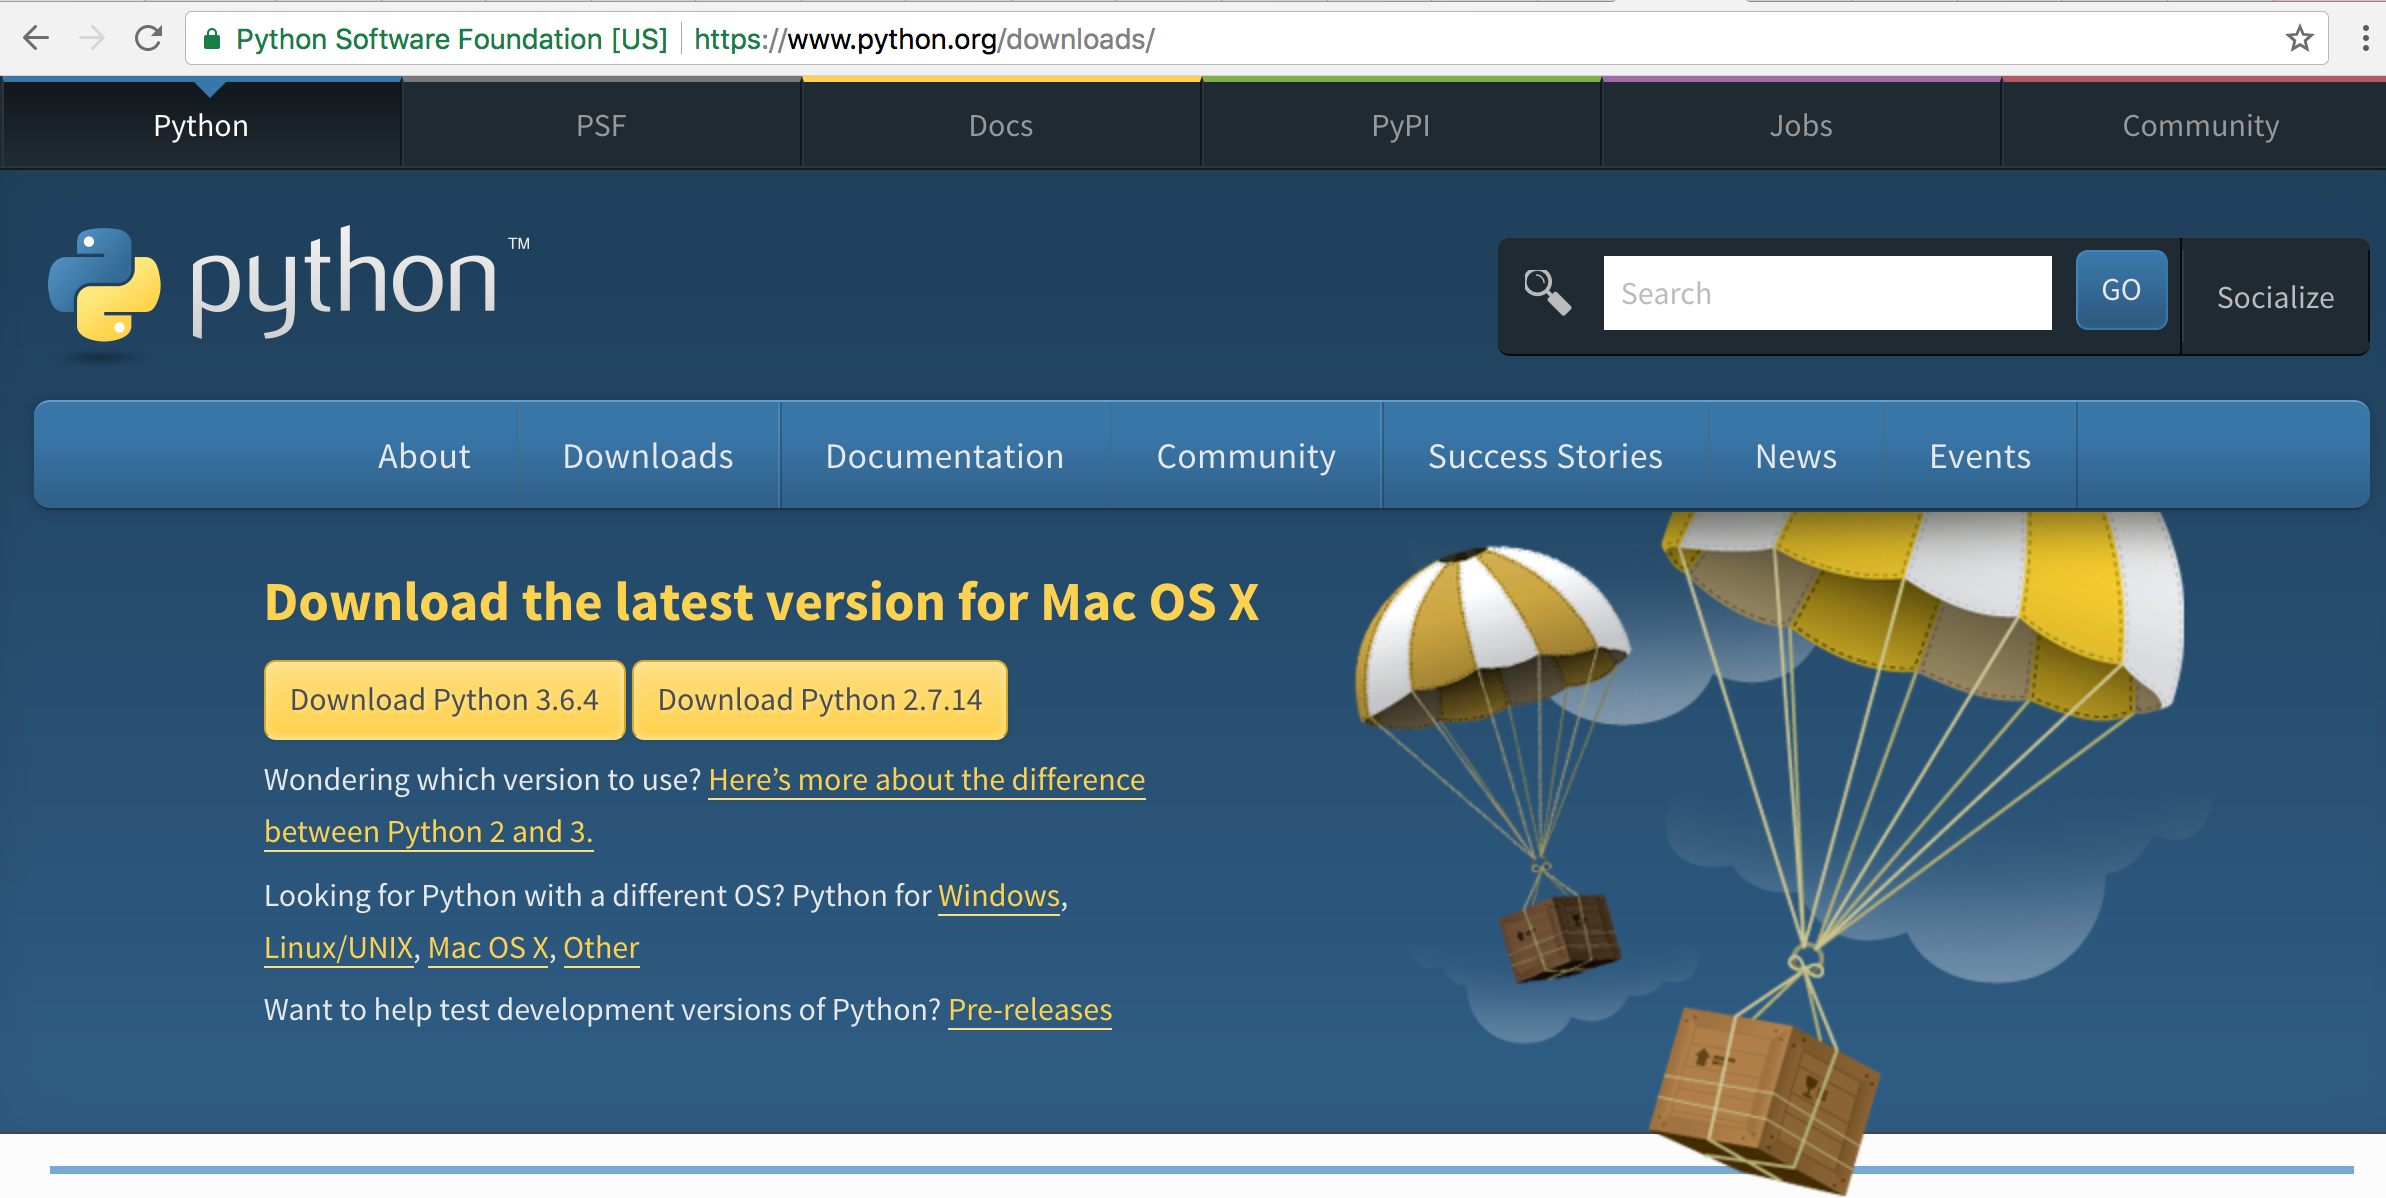Click Download Python 3.6.4 button
2386x1198 pixels.
click(x=444, y=700)
